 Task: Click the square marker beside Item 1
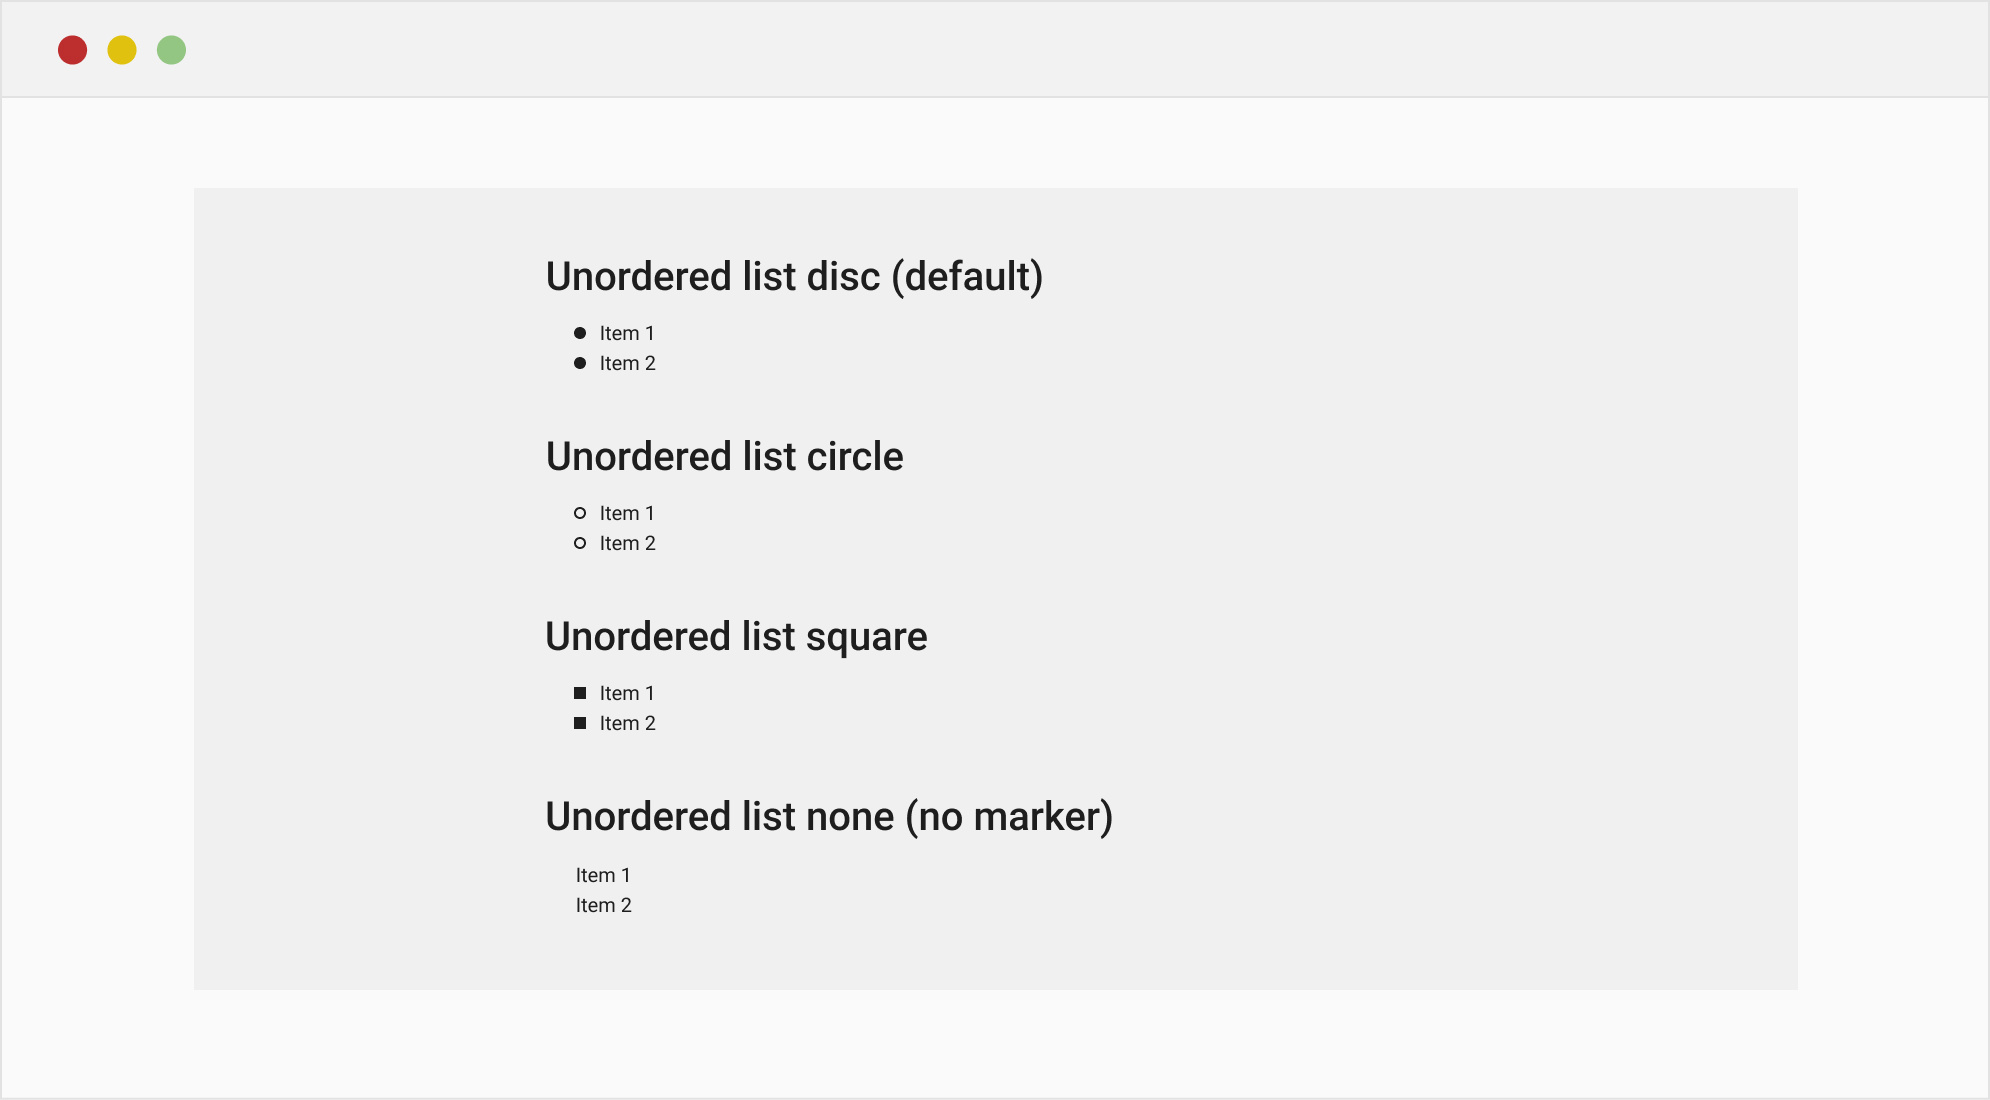pyautogui.click(x=582, y=692)
